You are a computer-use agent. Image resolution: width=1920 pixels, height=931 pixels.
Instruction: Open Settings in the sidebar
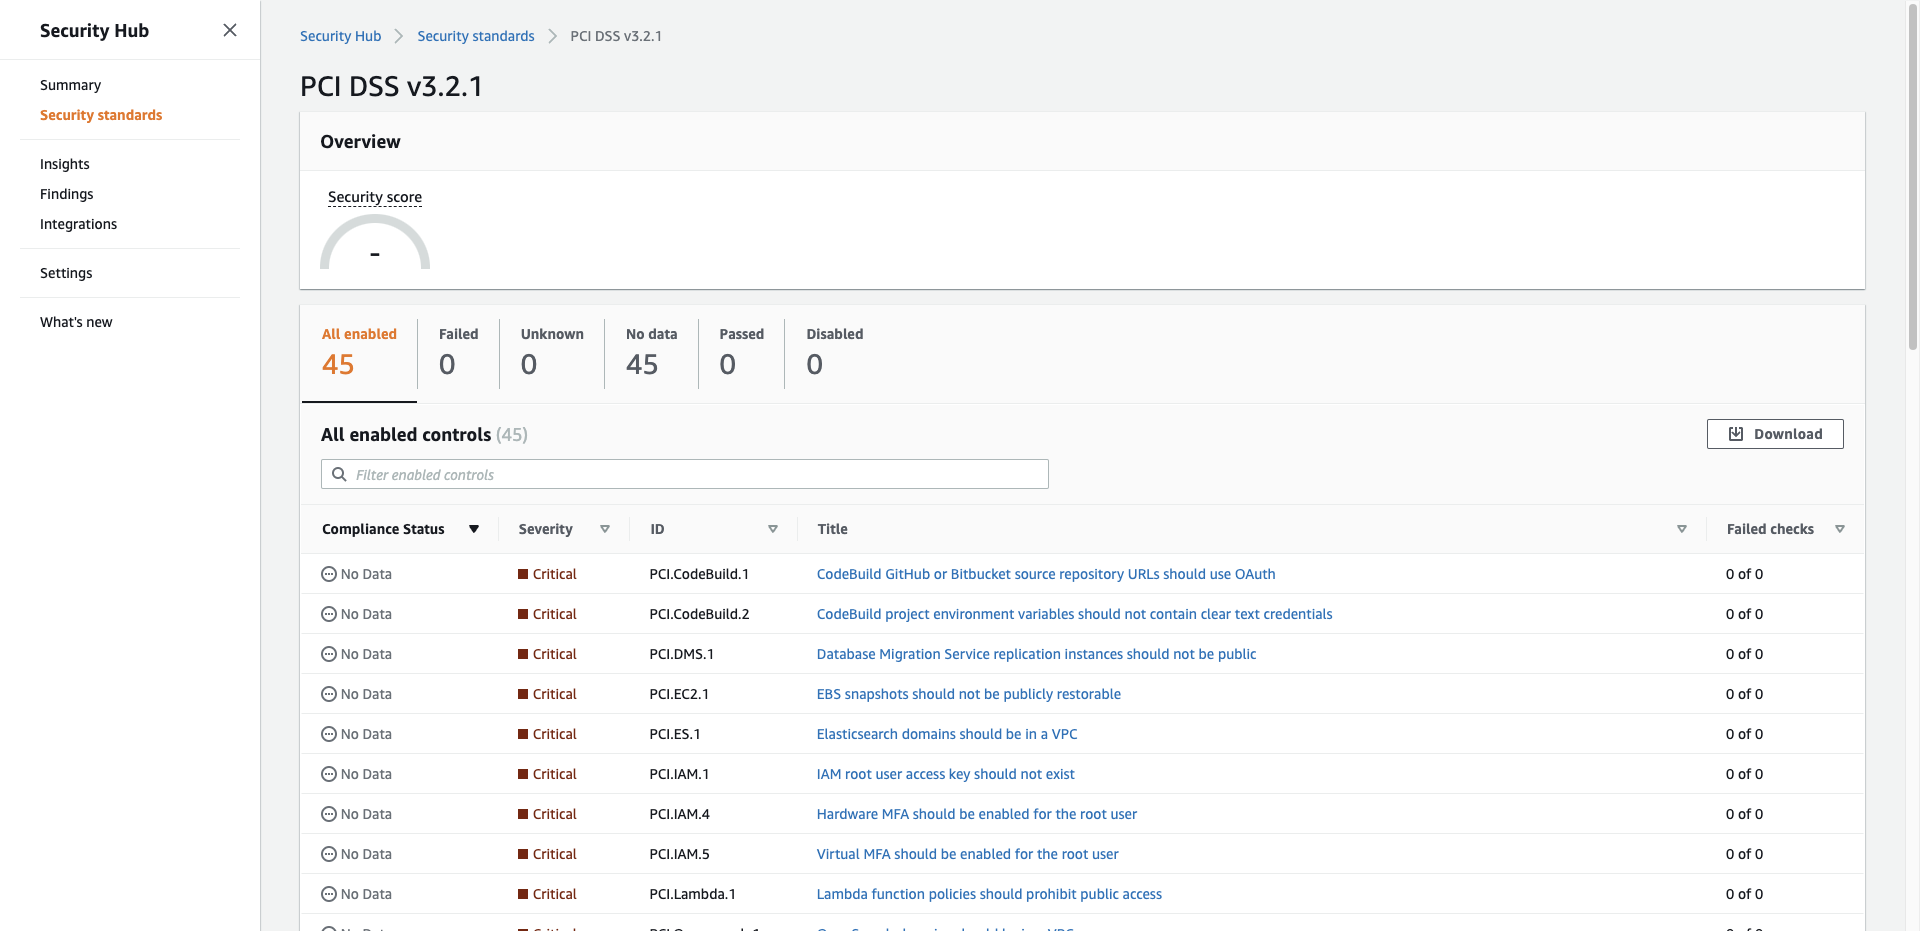tap(66, 273)
